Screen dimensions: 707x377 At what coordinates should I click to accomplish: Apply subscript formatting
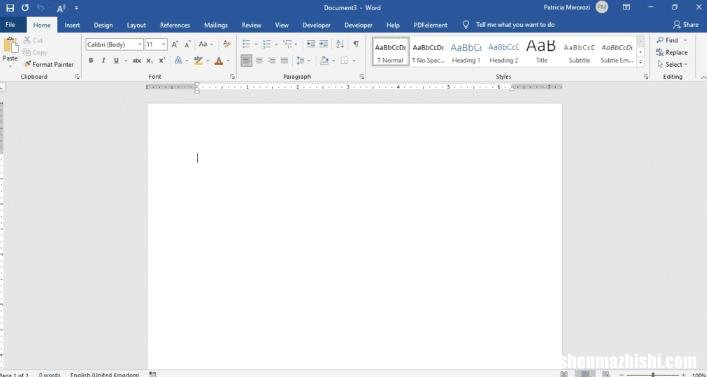click(149, 60)
